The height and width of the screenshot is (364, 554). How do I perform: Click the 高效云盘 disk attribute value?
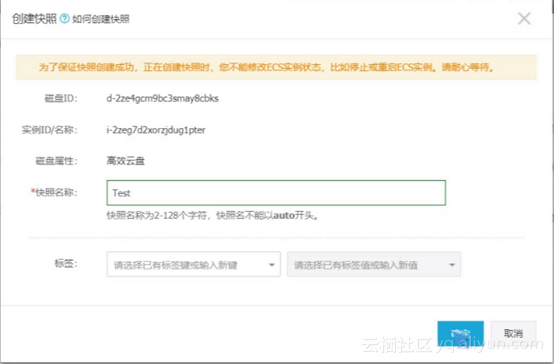click(x=125, y=161)
